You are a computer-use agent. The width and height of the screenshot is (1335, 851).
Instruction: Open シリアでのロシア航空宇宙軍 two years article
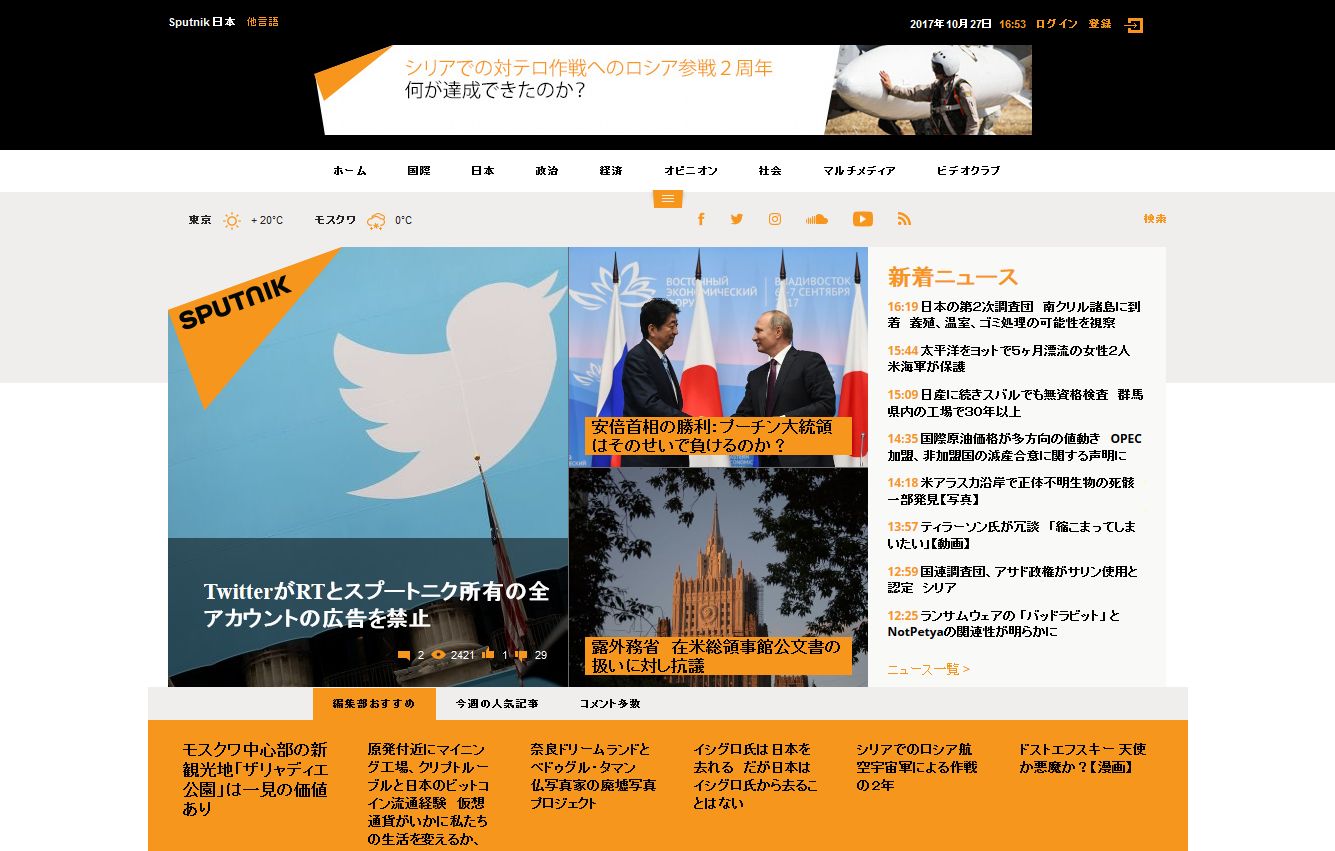[x=917, y=767]
